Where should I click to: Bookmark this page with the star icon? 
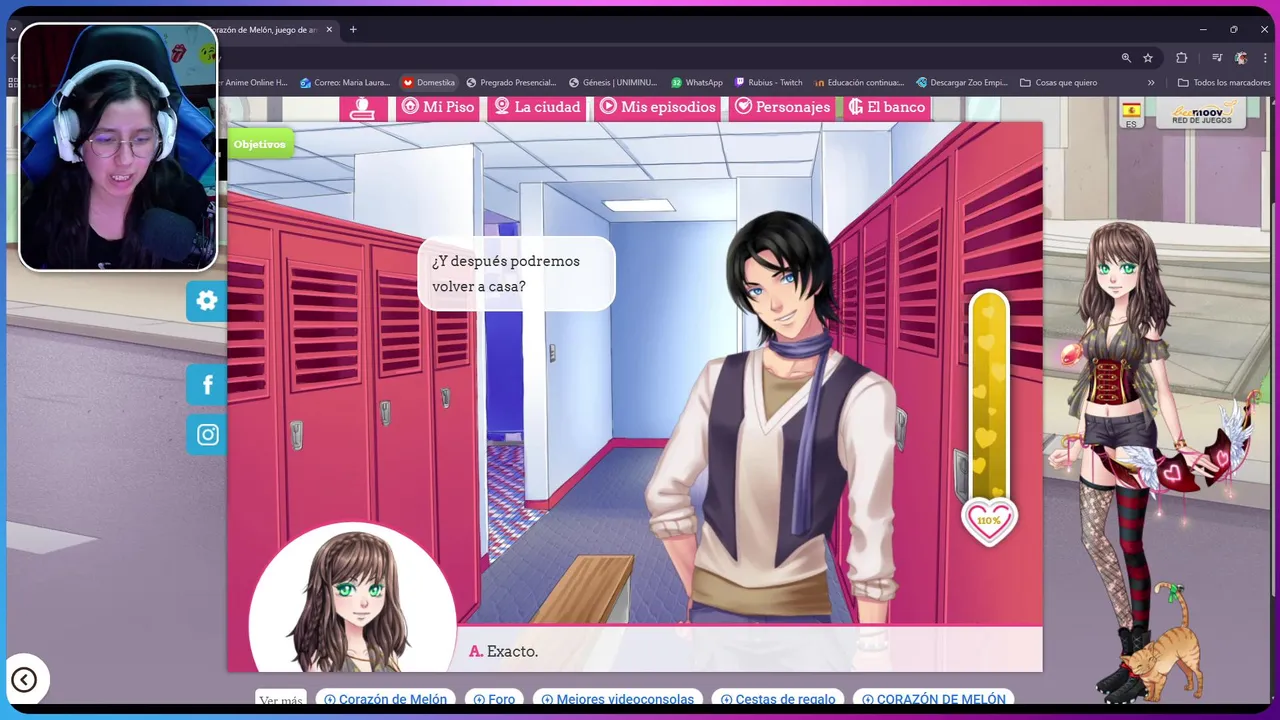coord(1148,58)
